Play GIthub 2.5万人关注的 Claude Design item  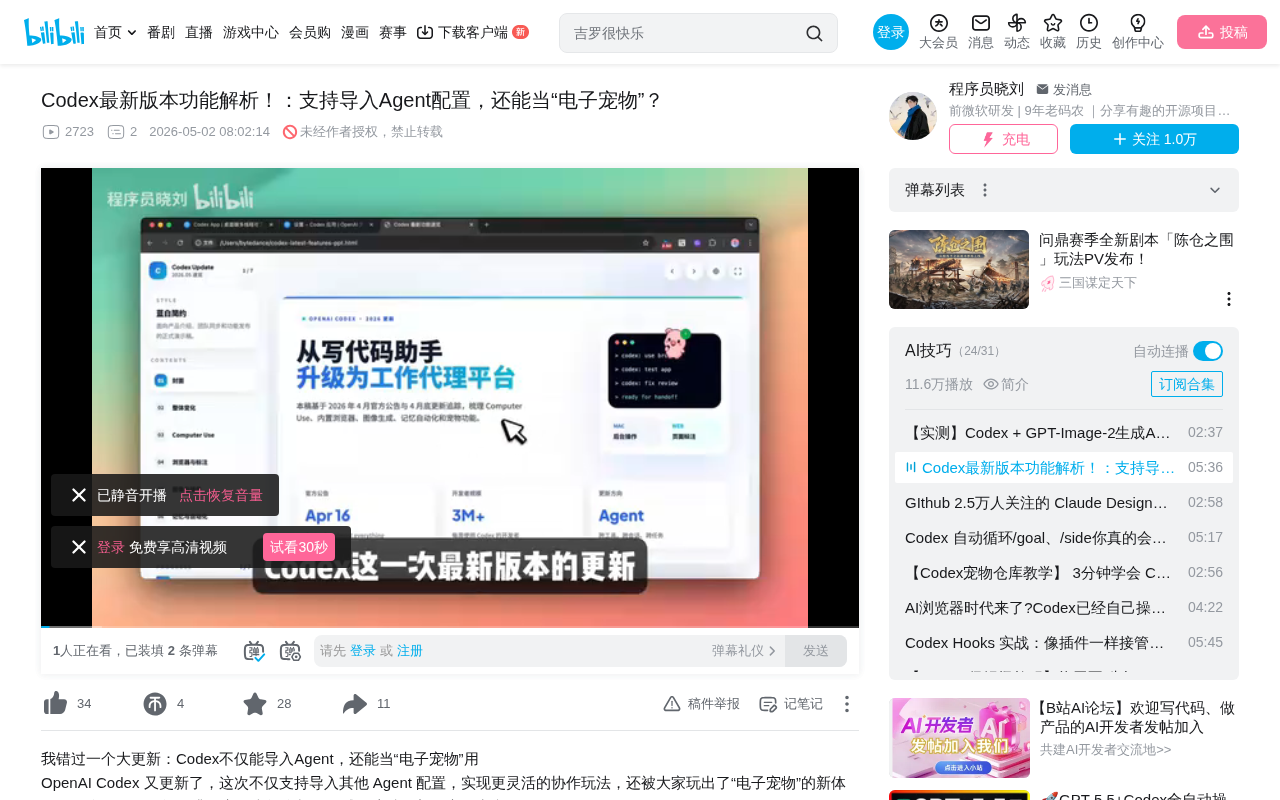1064,503
